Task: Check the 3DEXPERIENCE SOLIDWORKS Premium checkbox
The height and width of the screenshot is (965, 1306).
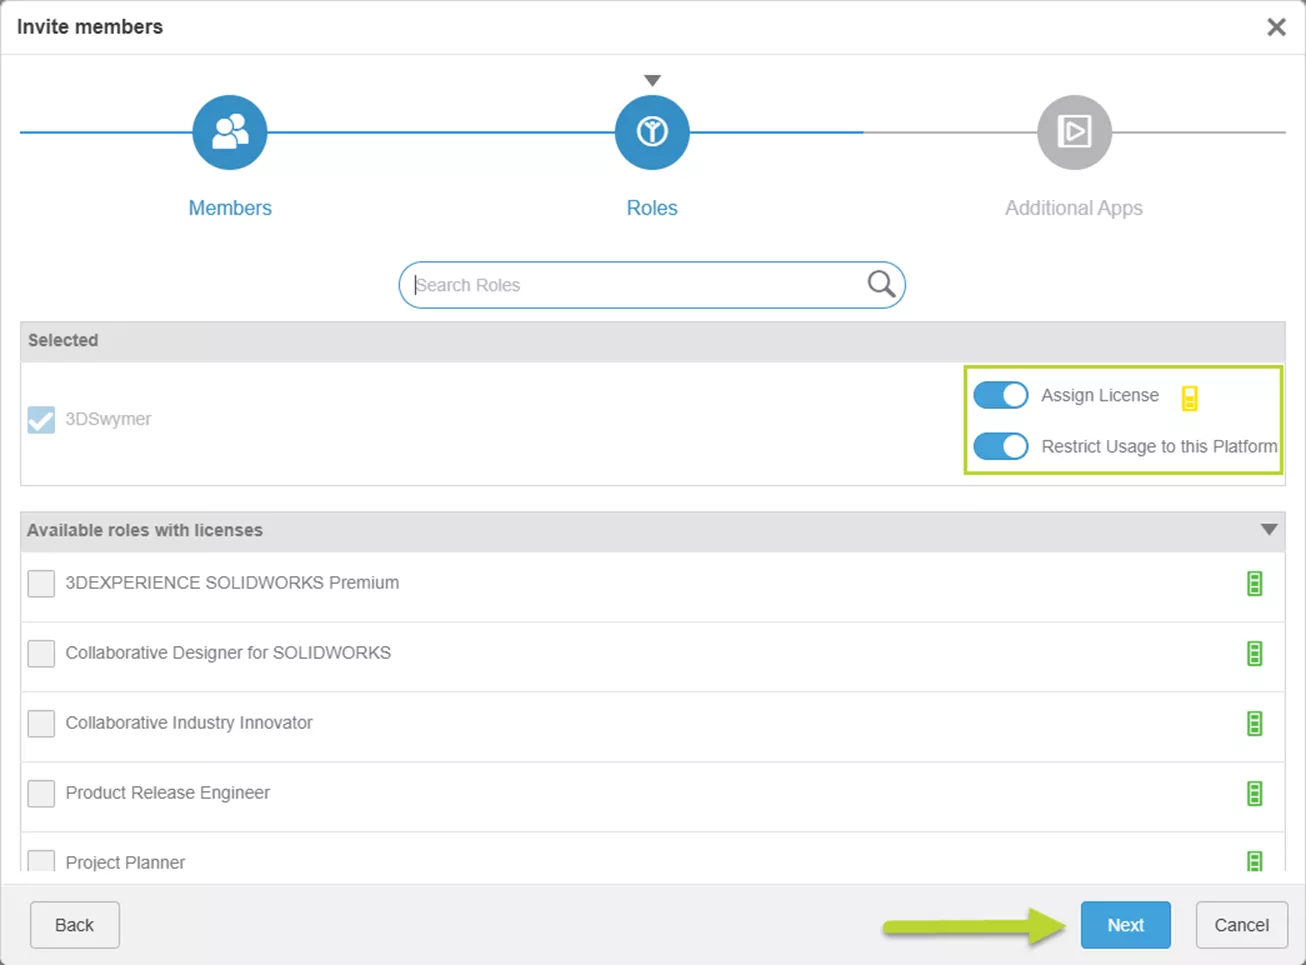Action: (41, 583)
